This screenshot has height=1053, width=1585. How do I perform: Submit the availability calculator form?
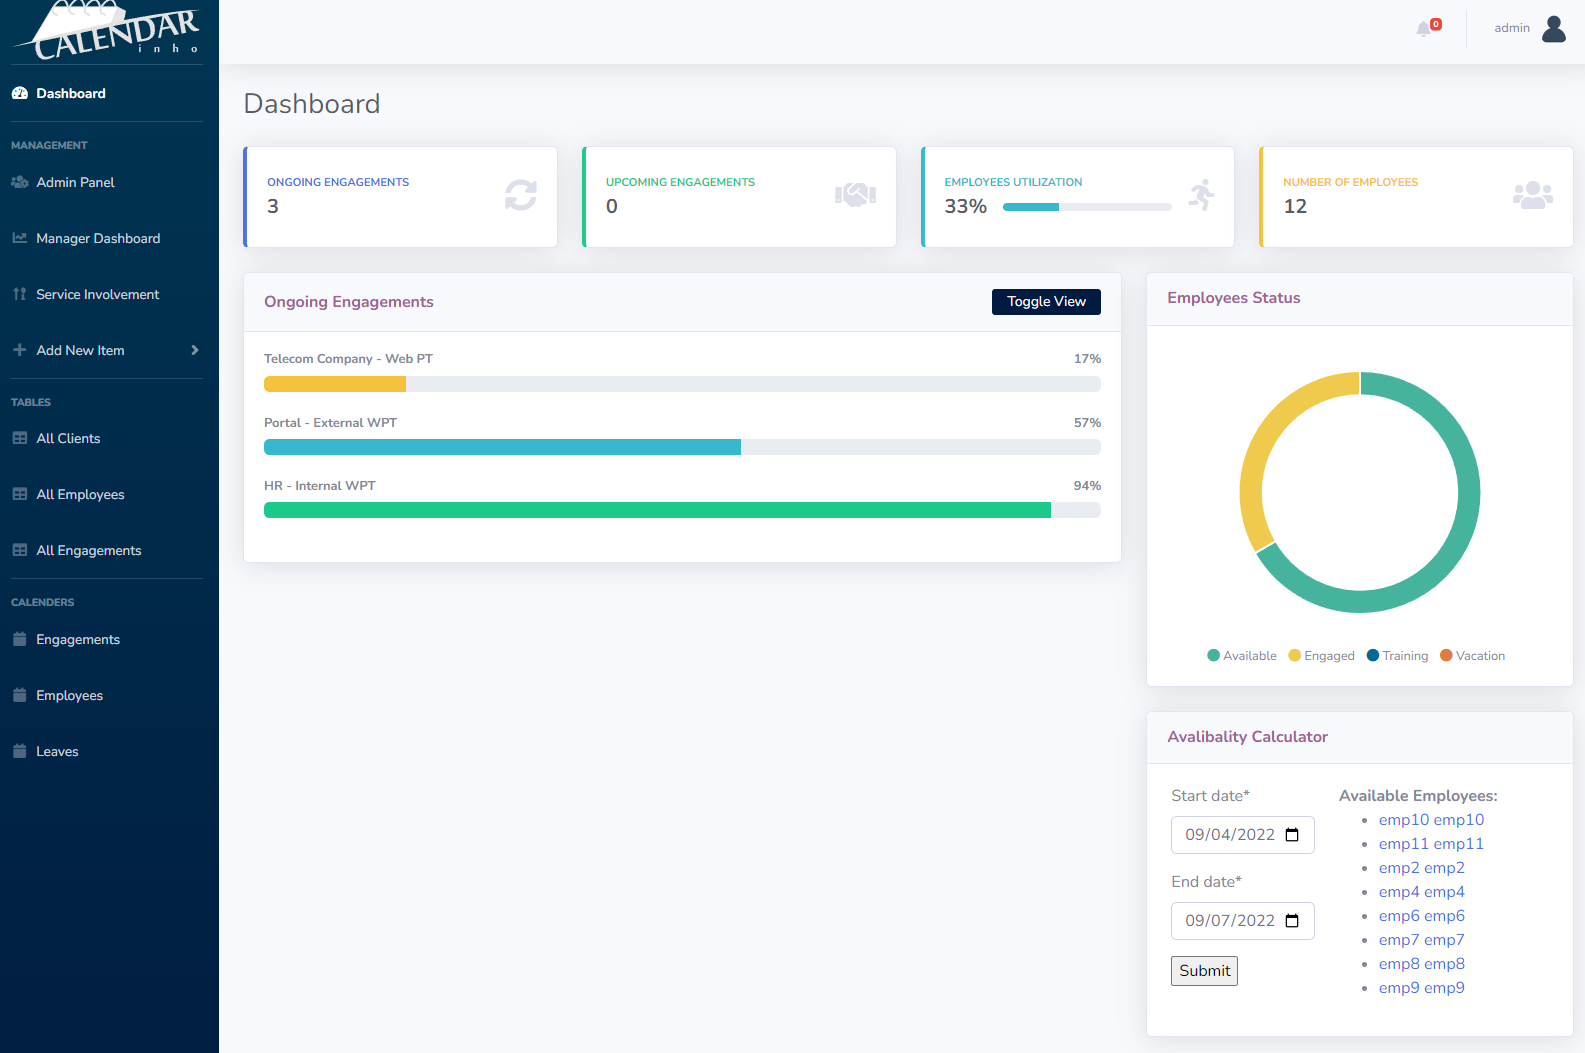pos(1204,971)
